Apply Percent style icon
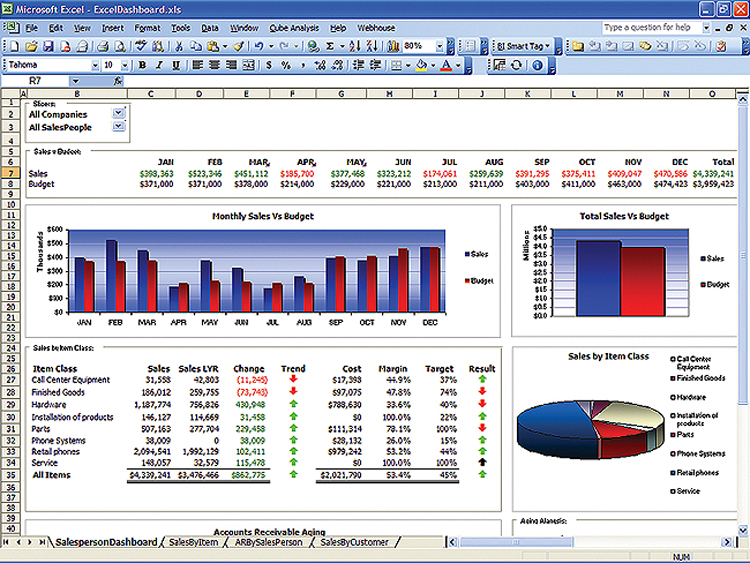The image size is (750, 563). coord(286,66)
